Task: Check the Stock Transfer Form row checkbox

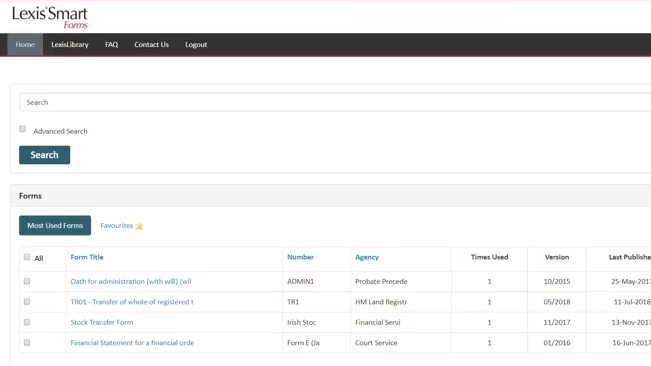Action: 27,322
